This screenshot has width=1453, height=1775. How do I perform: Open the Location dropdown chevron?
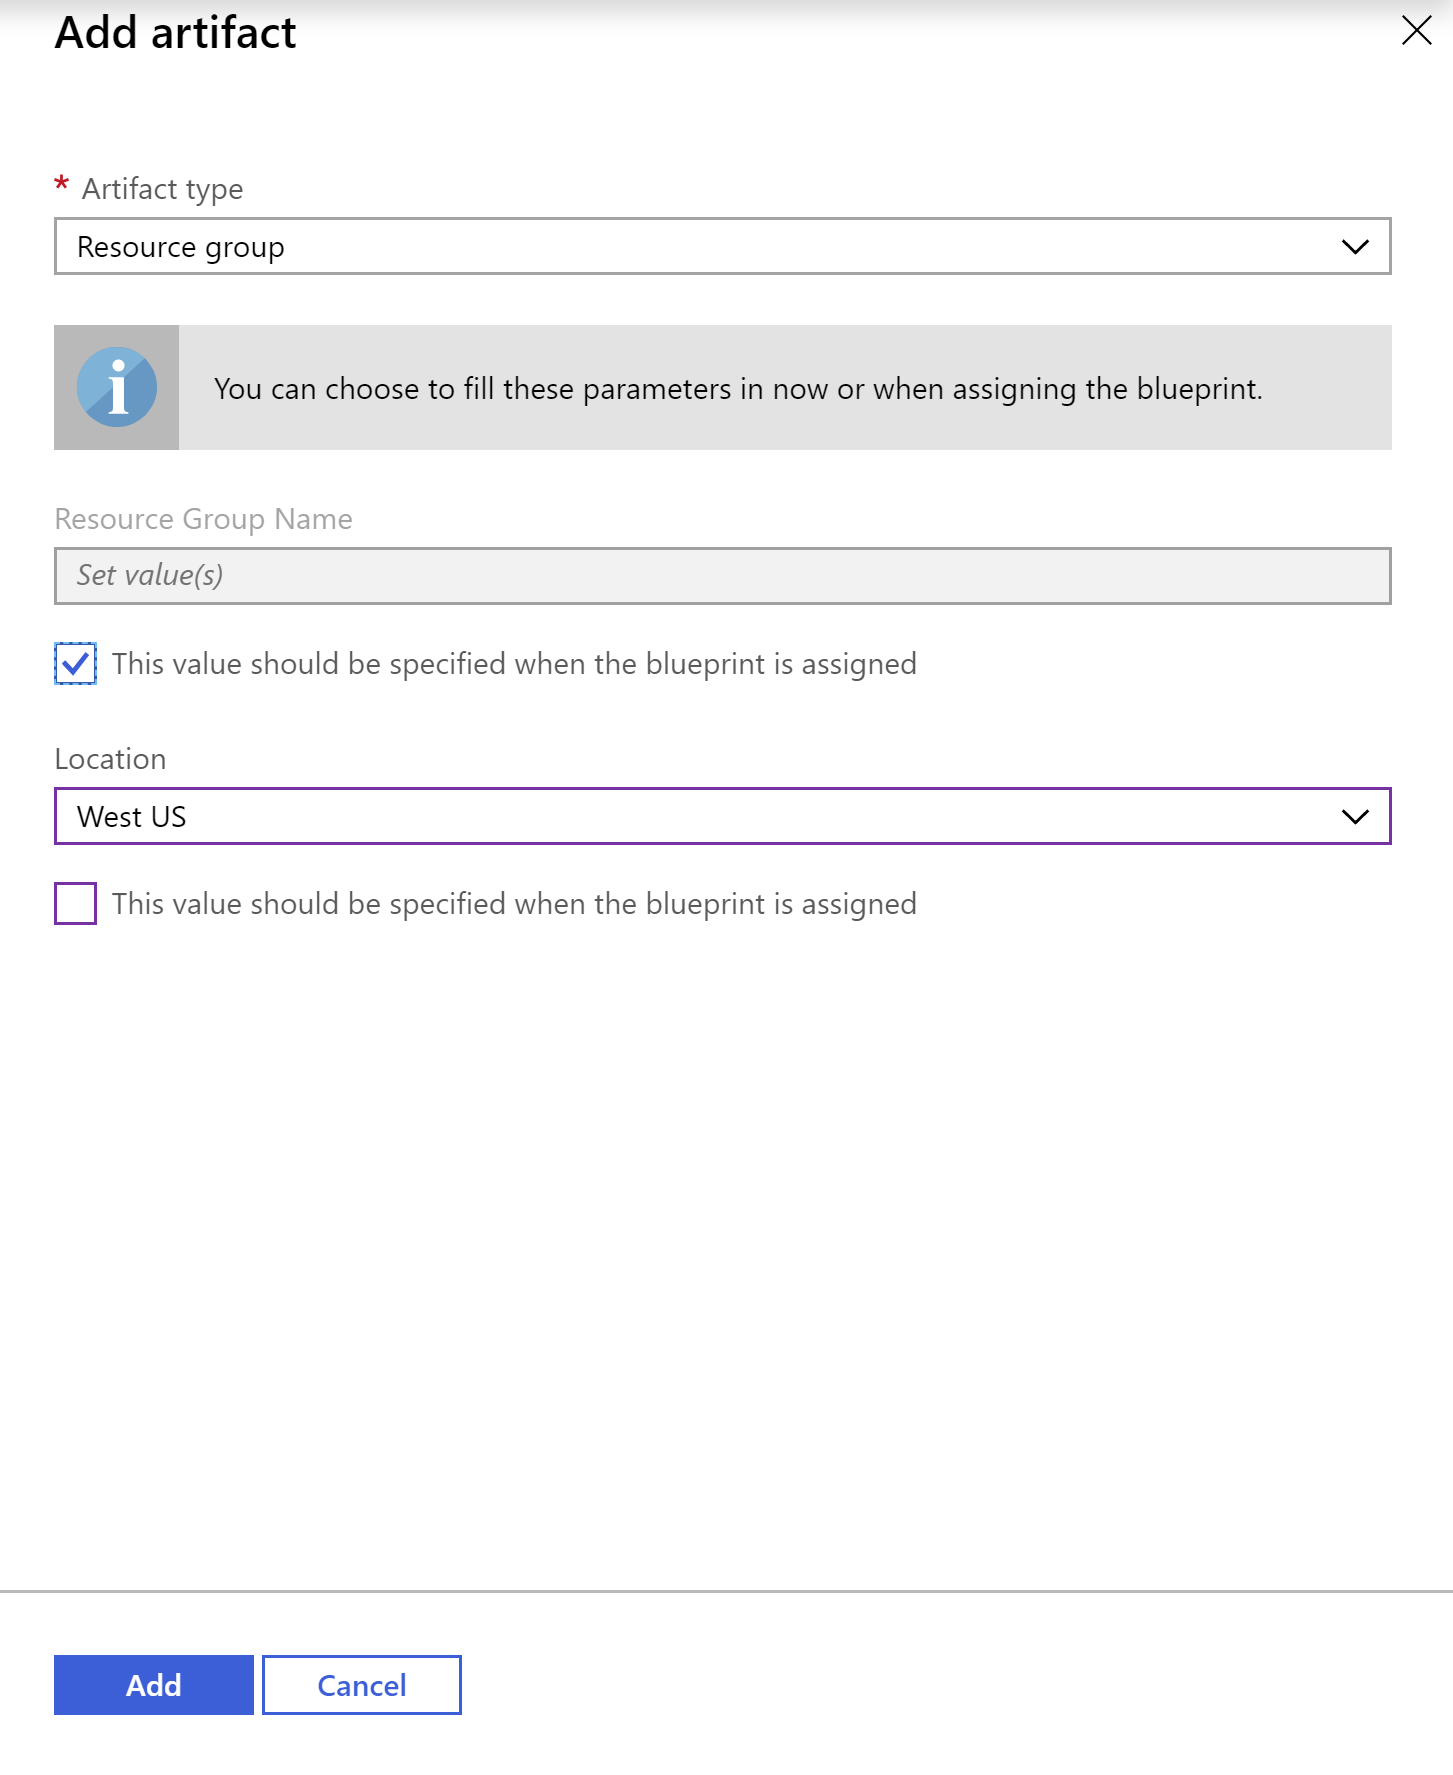1355,816
